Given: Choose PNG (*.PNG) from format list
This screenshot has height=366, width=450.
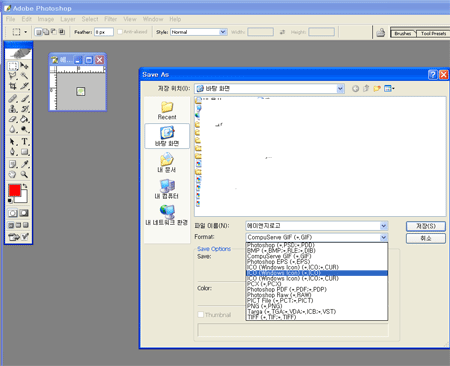Looking at the screenshot, I should coord(265,306).
